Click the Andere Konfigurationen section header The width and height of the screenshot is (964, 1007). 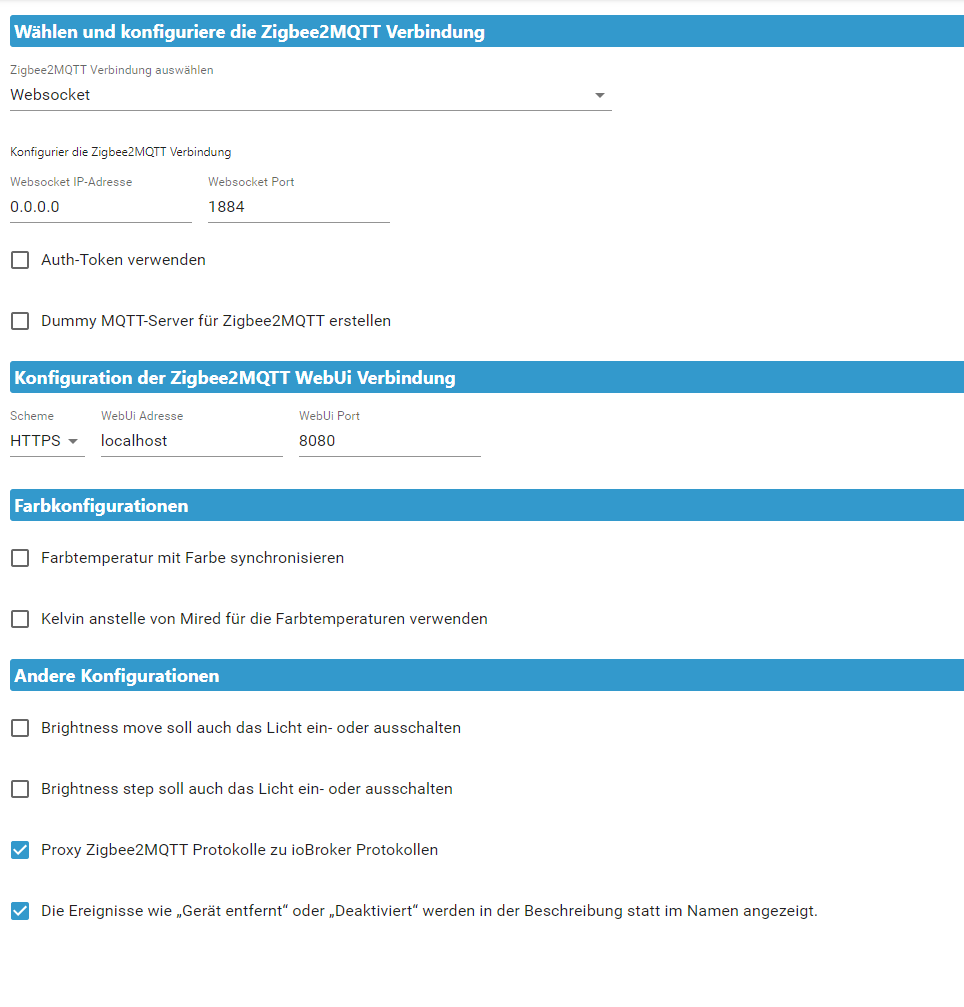tap(116, 676)
